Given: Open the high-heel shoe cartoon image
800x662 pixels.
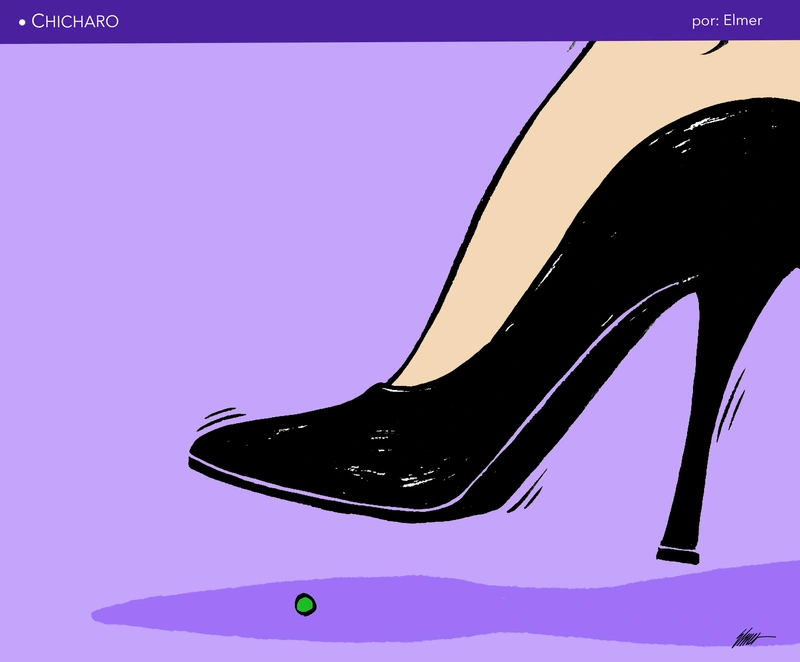Looking at the screenshot, I should 400,352.
